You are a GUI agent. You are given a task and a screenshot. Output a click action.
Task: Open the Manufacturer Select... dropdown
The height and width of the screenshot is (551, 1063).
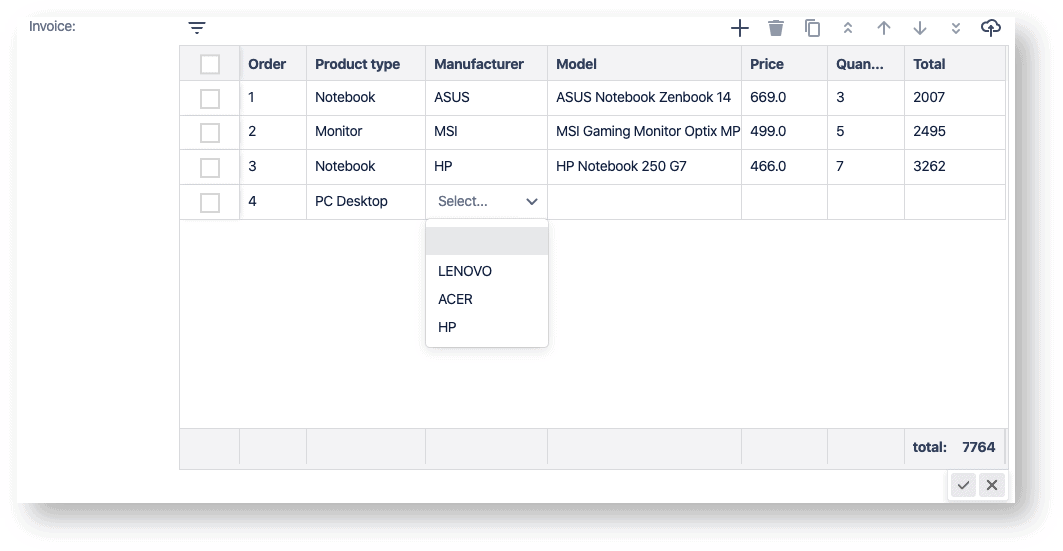click(x=487, y=201)
